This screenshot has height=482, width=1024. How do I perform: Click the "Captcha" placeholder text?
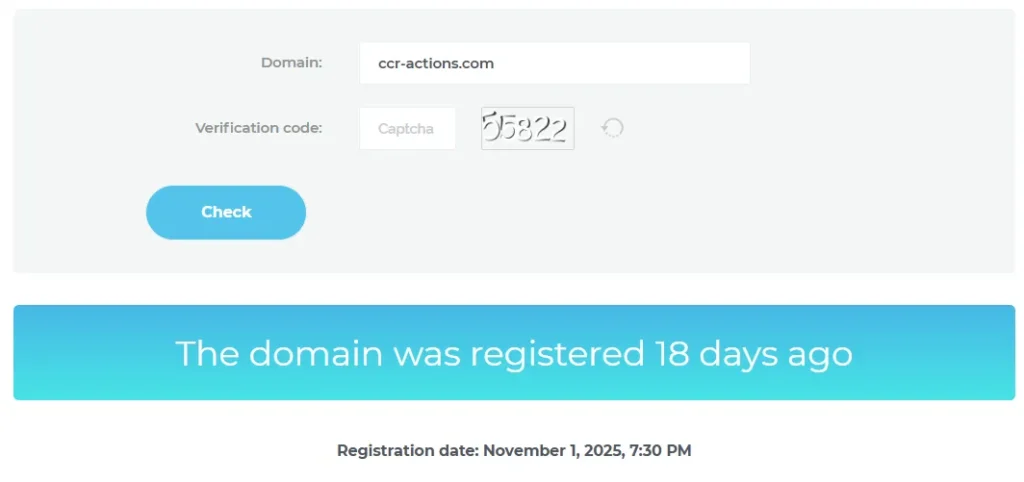pos(406,129)
